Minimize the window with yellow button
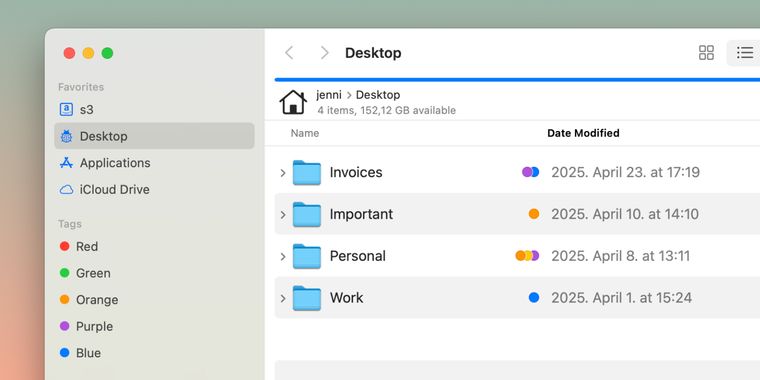 tap(88, 53)
